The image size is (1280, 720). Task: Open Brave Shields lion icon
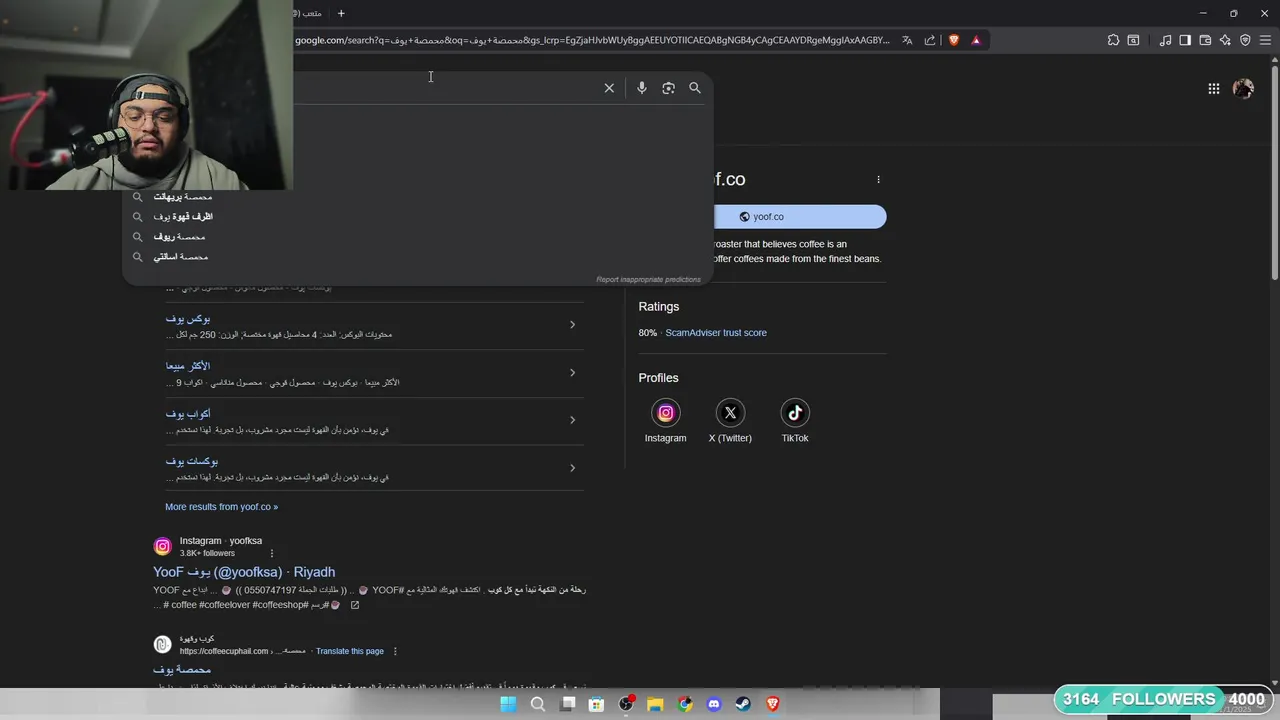tap(953, 40)
